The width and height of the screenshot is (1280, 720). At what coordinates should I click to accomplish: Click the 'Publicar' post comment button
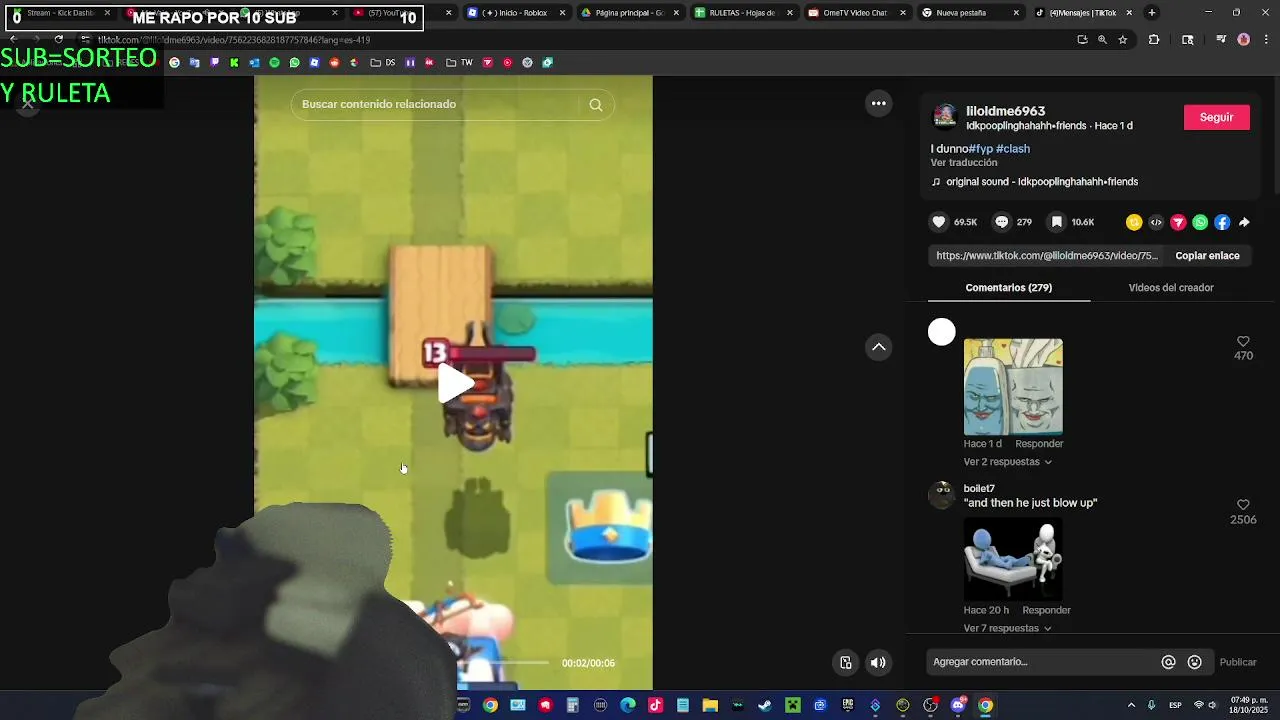click(x=1238, y=662)
